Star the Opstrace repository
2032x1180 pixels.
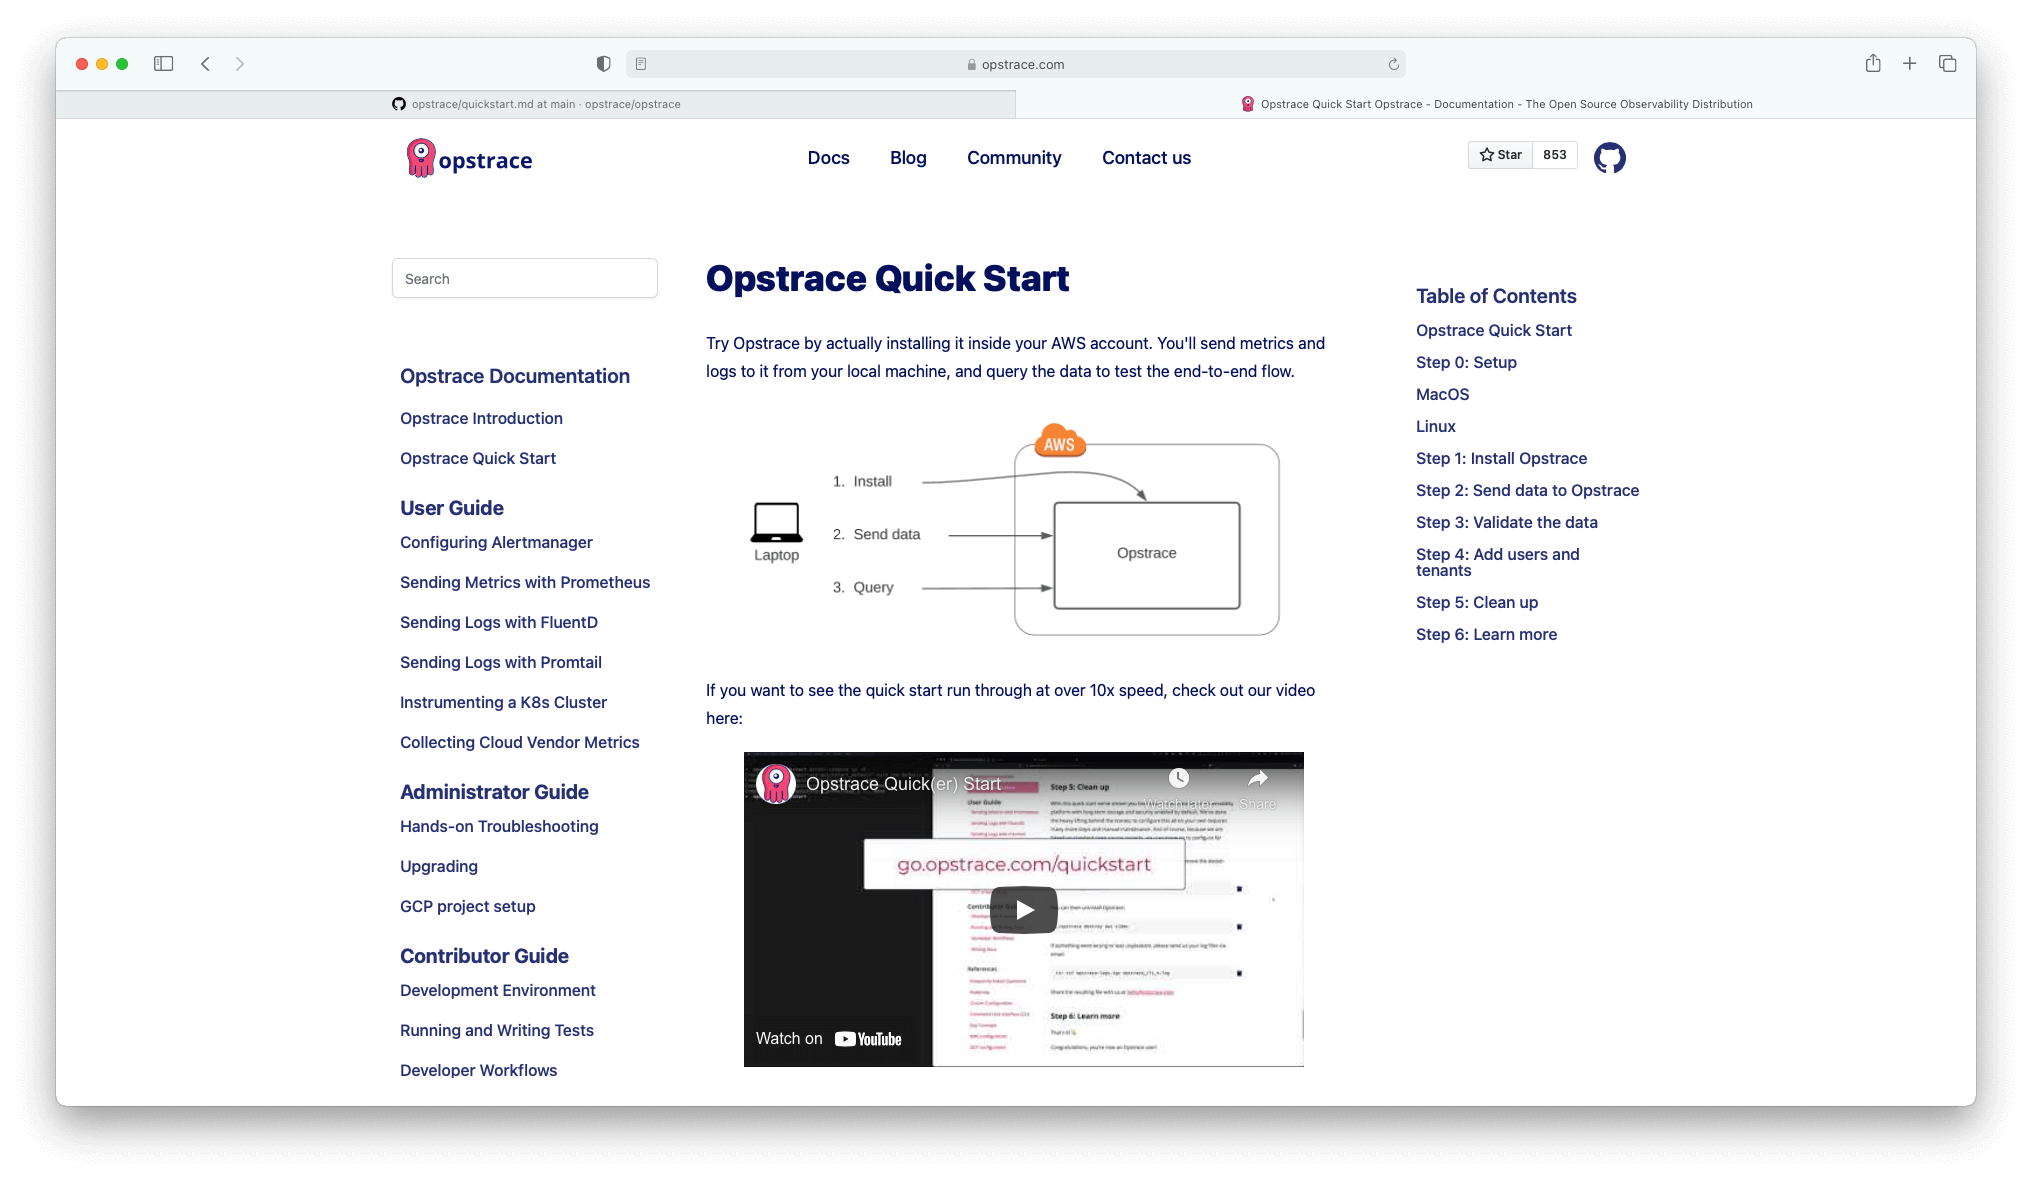(1500, 155)
